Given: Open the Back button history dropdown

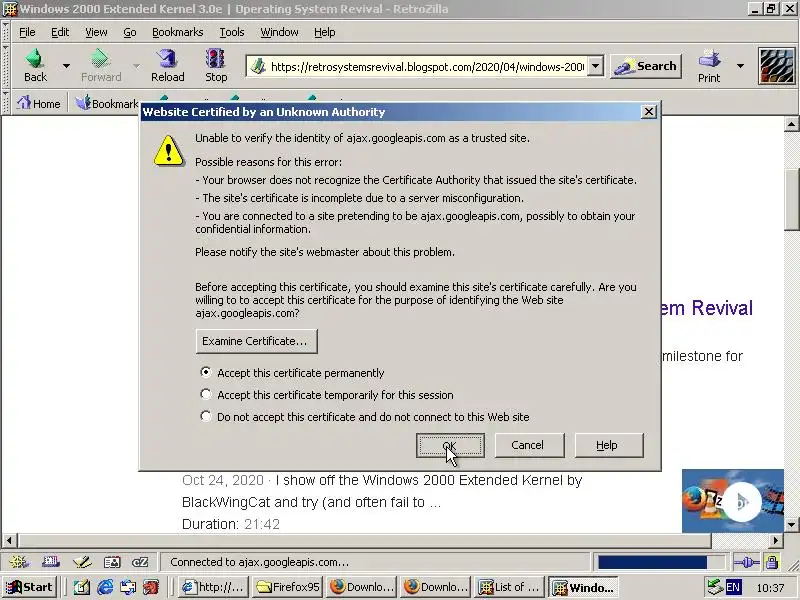Looking at the screenshot, I should (x=66, y=65).
